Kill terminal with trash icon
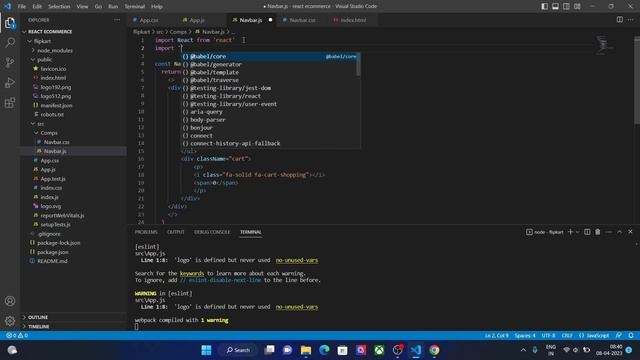The image size is (640, 360). pos(598,232)
